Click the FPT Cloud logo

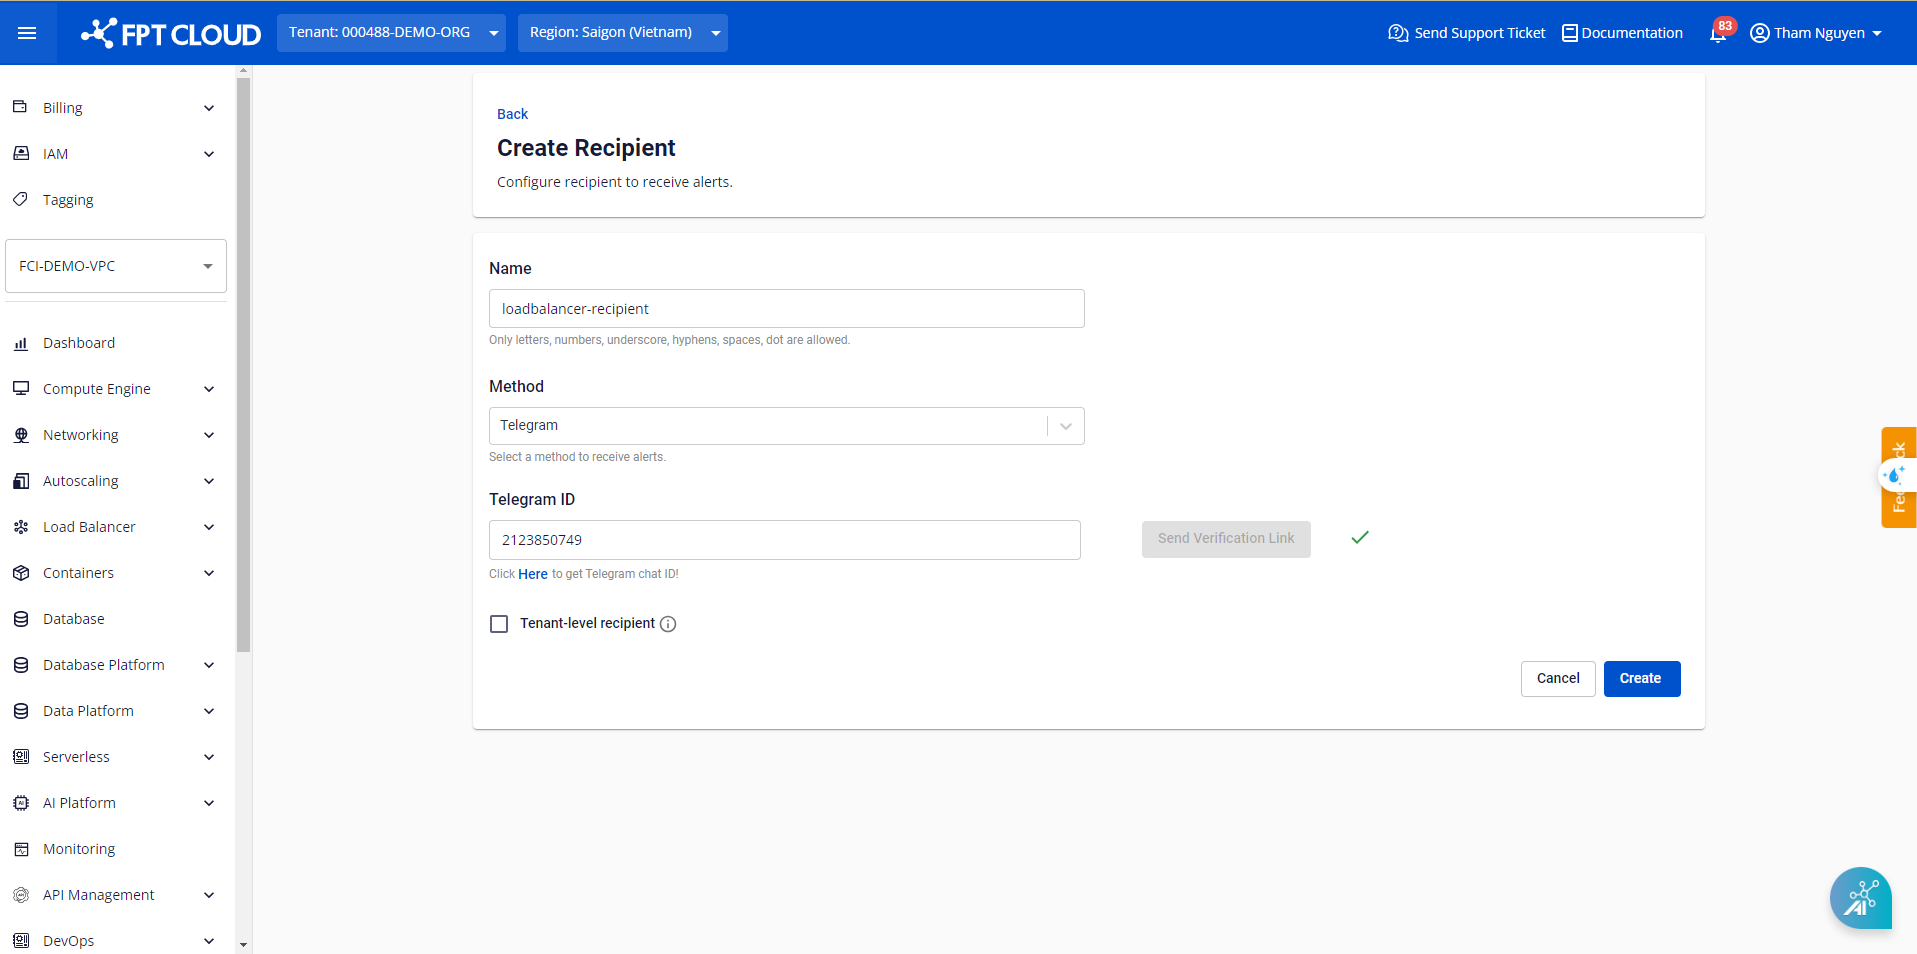(x=171, y=34)
